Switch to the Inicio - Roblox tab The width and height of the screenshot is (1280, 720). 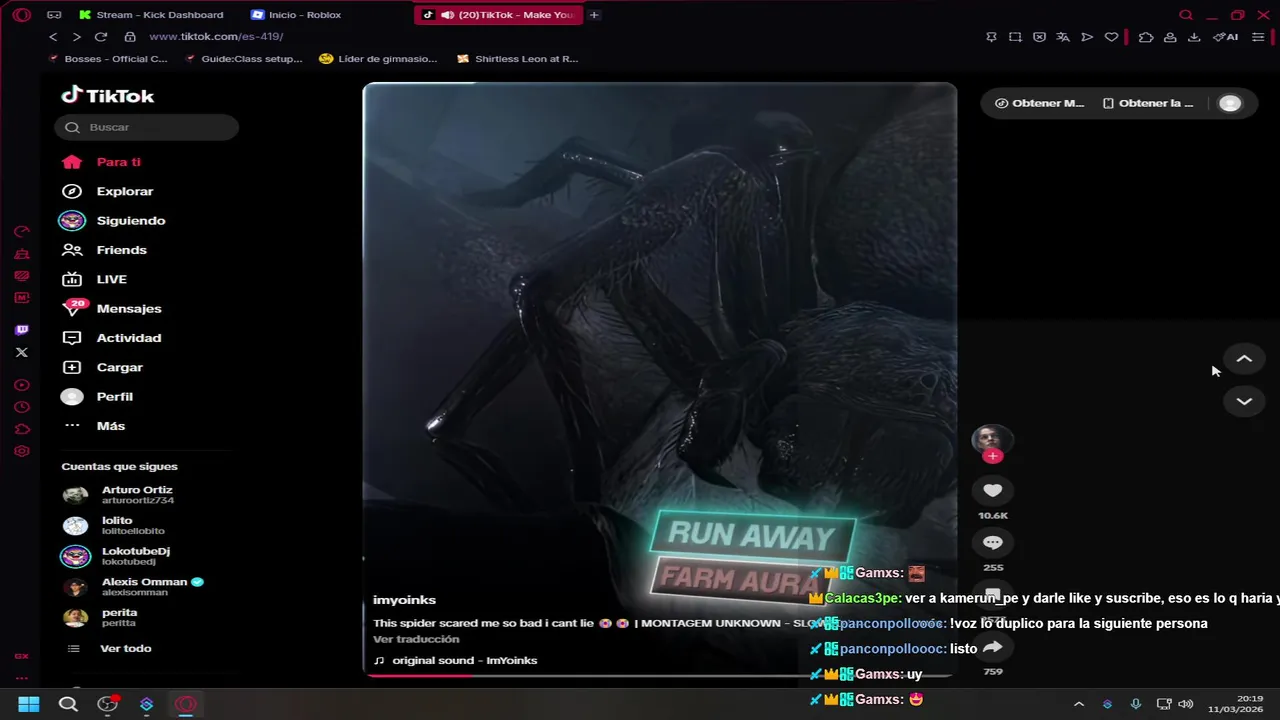click(296, 15)
